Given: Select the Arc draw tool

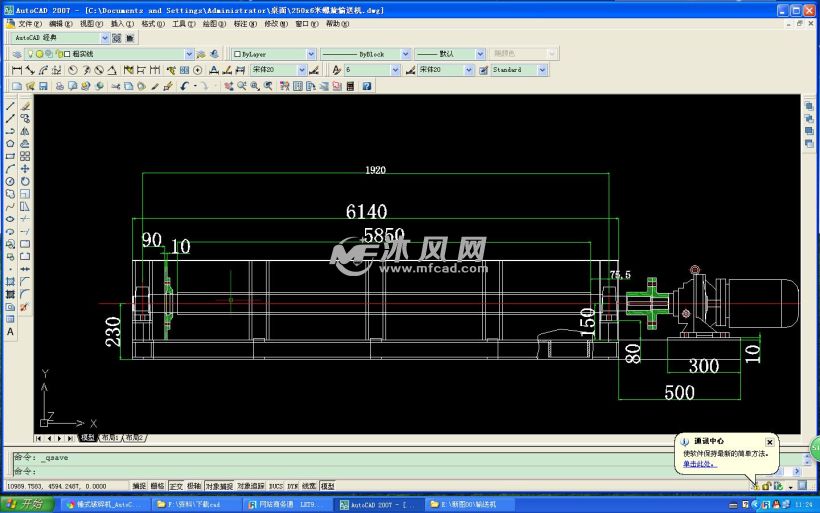Looking at the screenshot, I should 10,169.
